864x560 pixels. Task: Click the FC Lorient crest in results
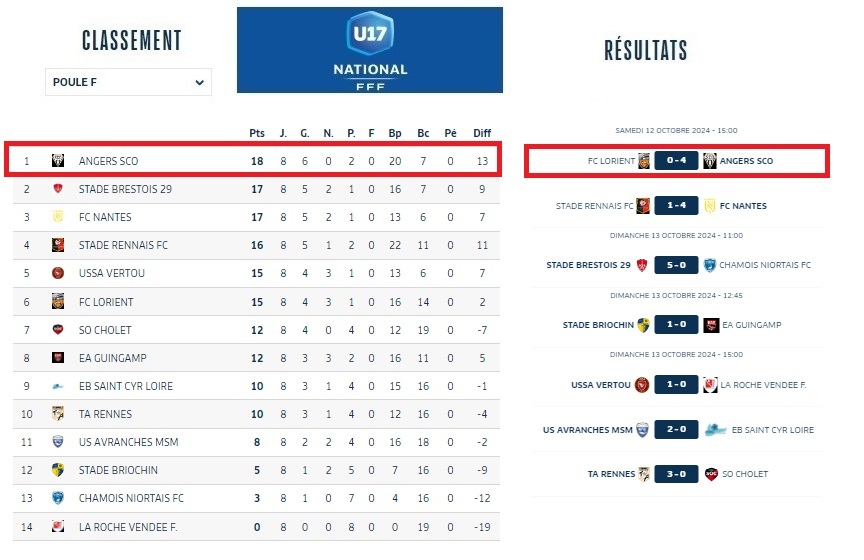point(644,161)
